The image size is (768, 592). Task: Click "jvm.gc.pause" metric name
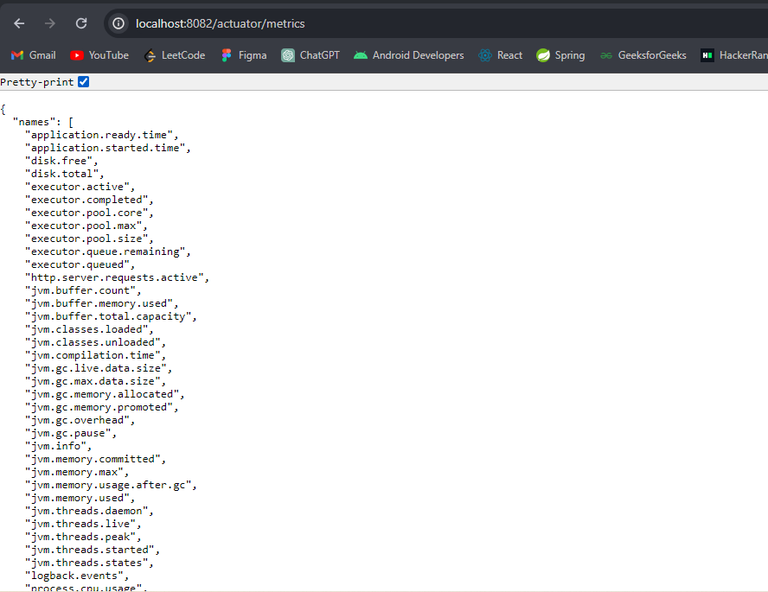coord(68,433)
